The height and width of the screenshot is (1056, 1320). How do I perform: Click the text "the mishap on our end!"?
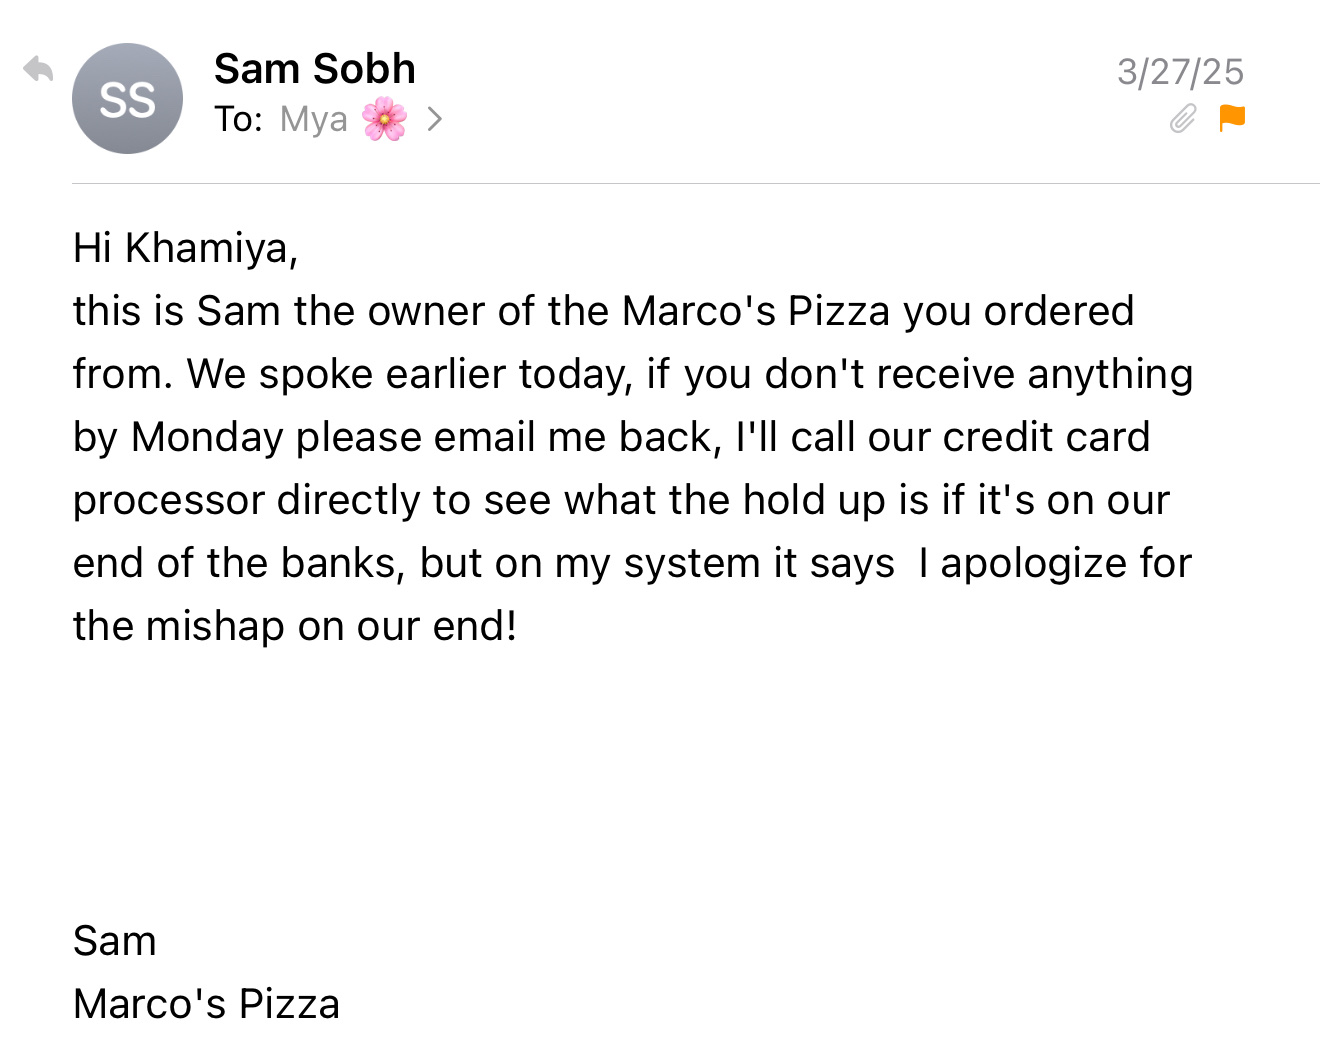coord(295,626)
